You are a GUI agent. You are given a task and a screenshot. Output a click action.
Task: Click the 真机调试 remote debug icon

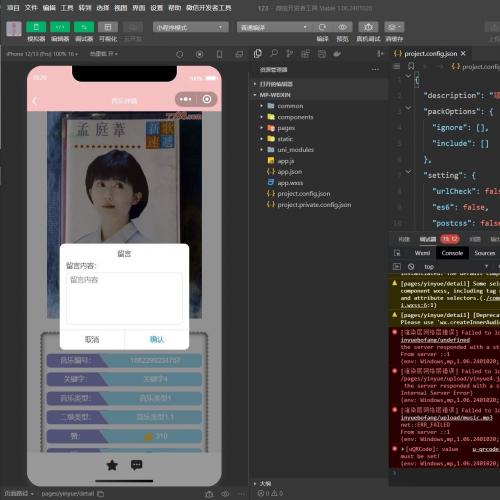coord(368,27)
